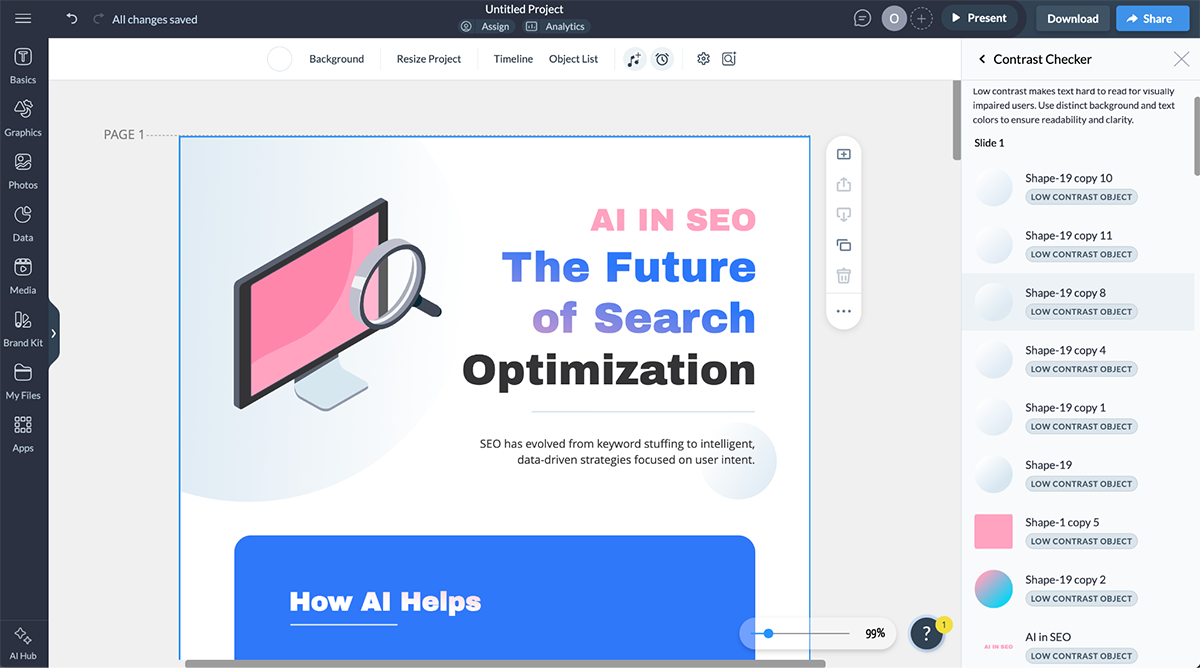This screenshot has height=668, width=1200.
Task: Select the Graphics sidebar icon
Action: [x=23, y=116]
